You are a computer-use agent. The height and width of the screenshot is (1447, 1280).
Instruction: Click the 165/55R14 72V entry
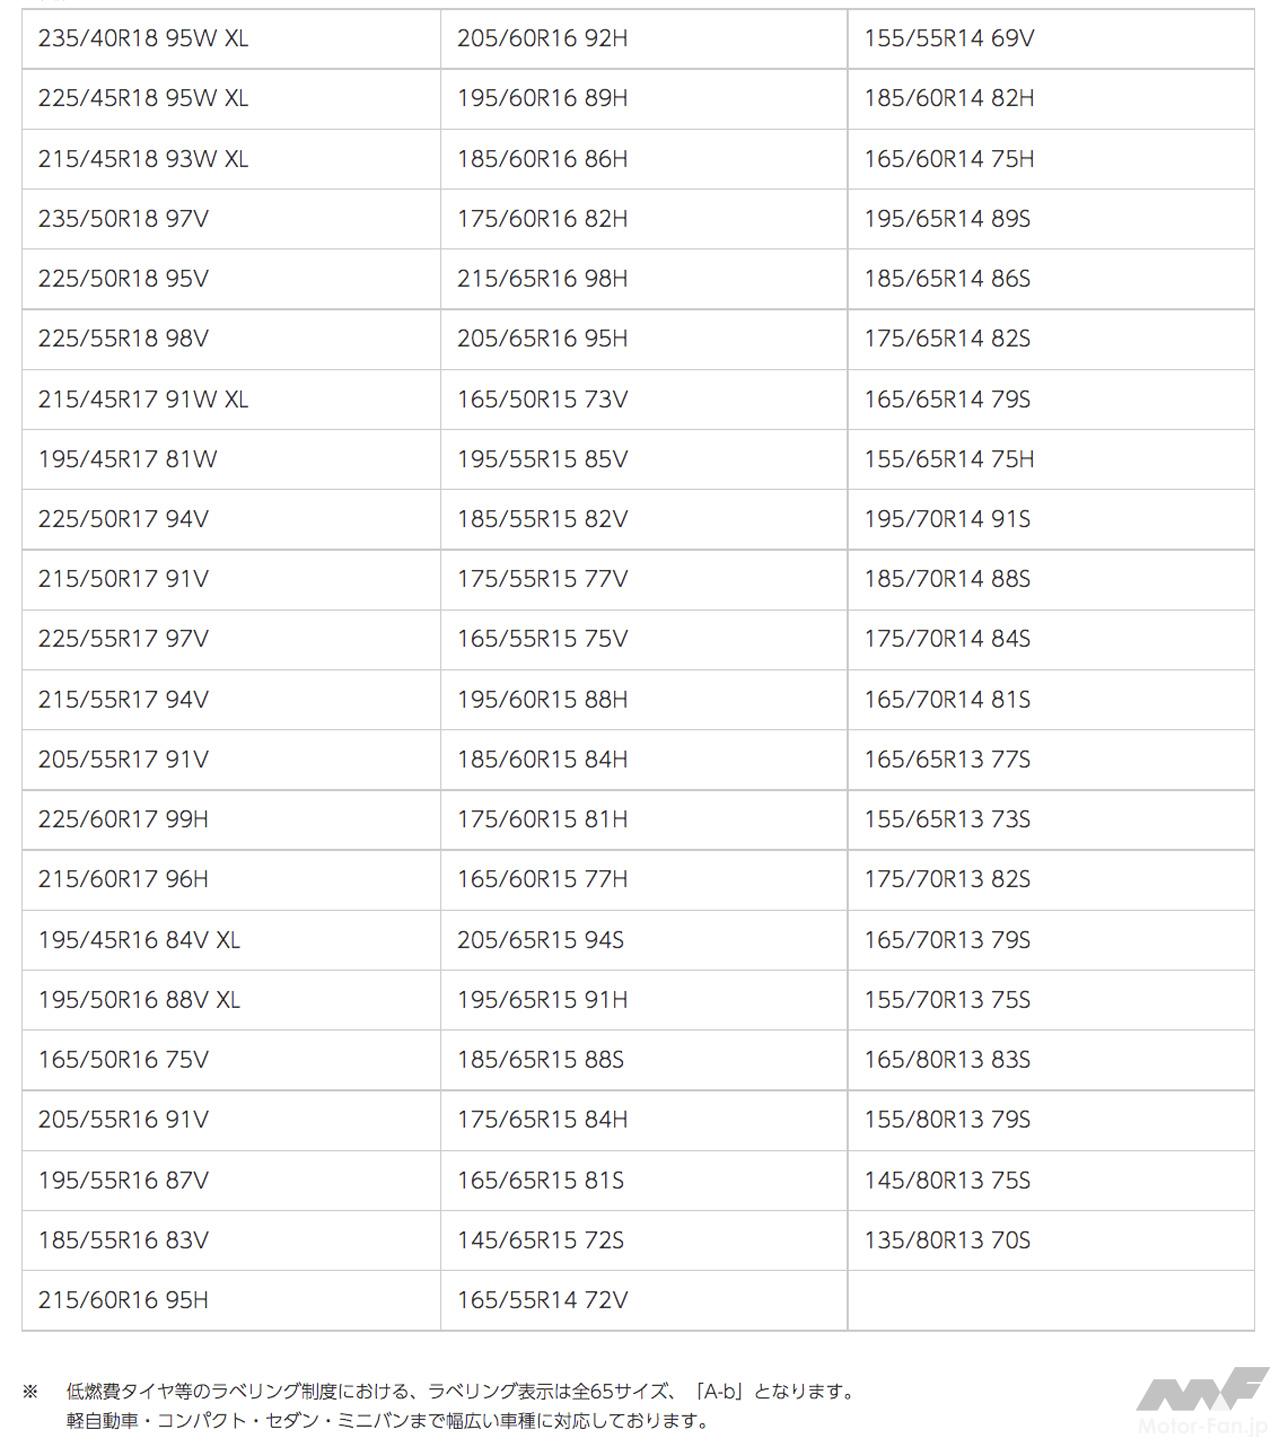(x=542, y=1301)
